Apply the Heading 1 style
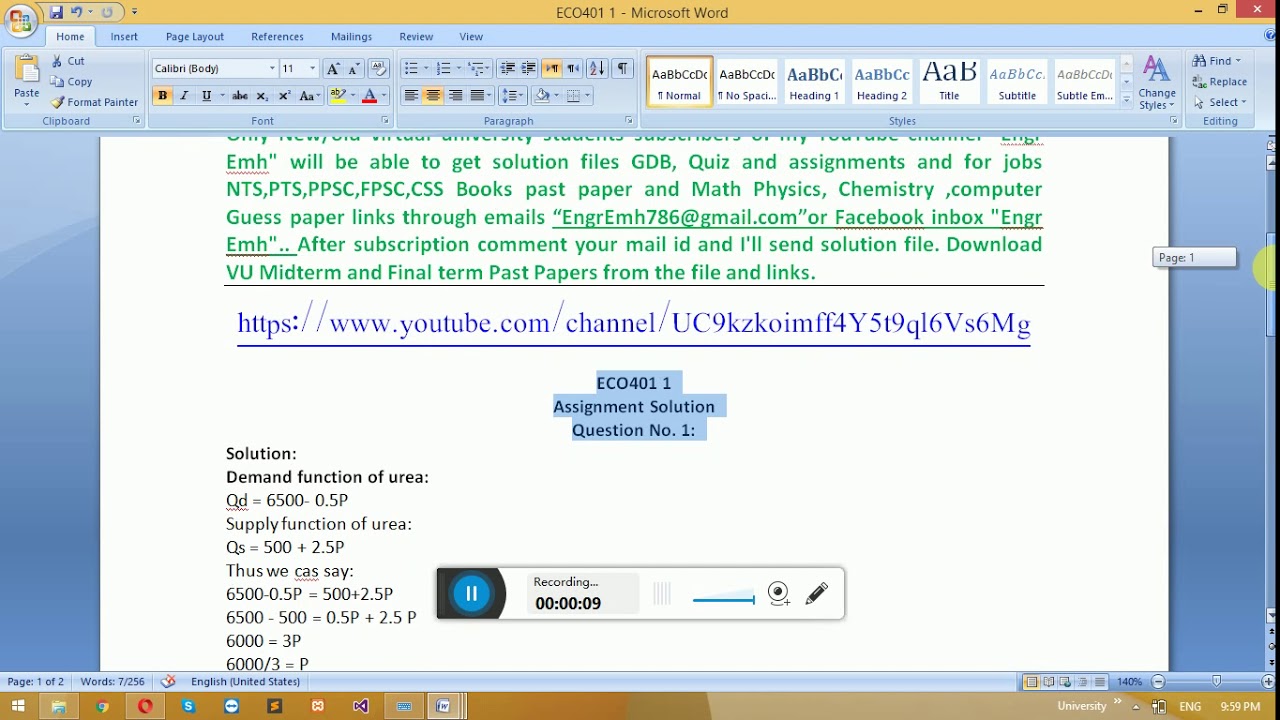The image size is (1280, 720). click(x=814, y=81)
